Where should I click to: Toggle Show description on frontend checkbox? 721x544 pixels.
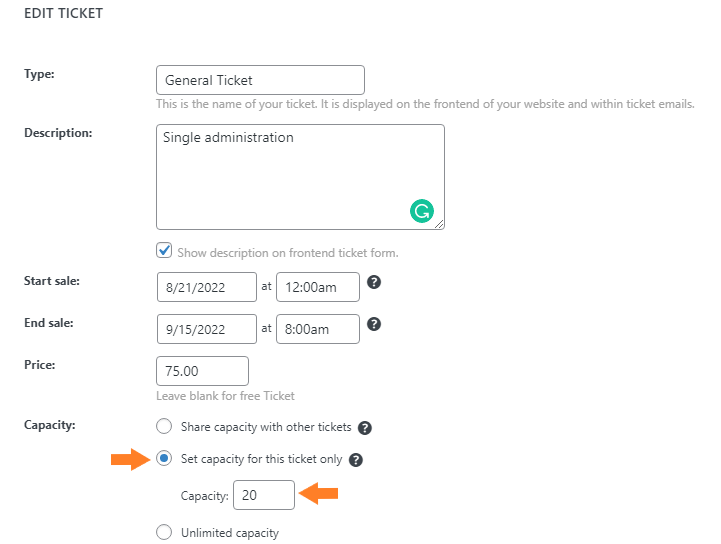(x=164, y=251)
